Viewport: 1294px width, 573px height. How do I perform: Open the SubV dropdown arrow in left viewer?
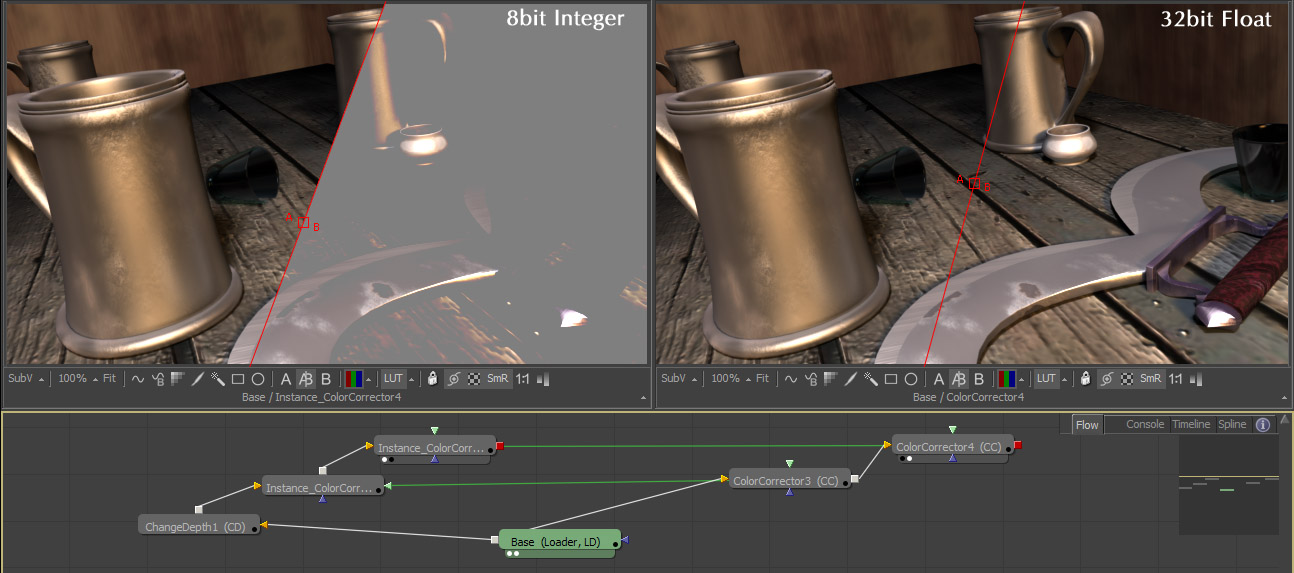(x=42, y=379)
